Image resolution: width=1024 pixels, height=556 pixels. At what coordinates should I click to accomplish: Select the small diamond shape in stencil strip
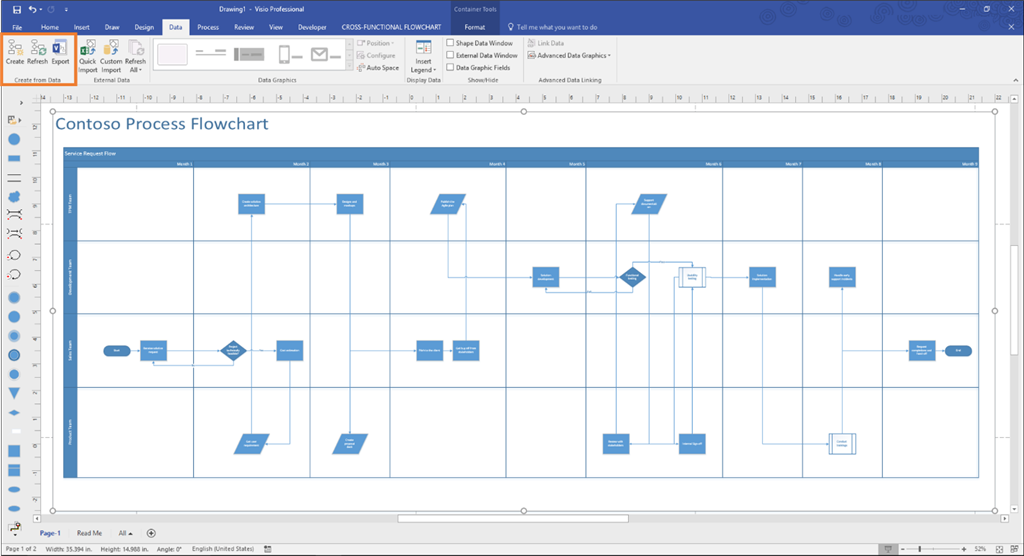coord(14,413)
